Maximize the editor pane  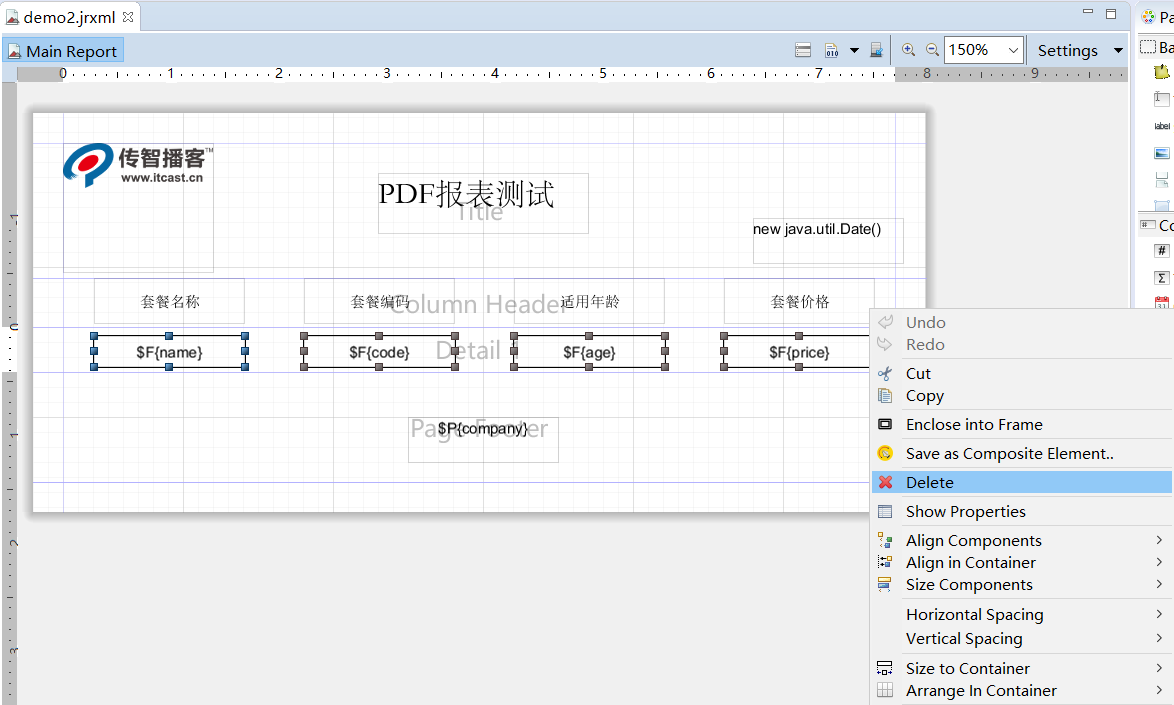pos(1111,13)
